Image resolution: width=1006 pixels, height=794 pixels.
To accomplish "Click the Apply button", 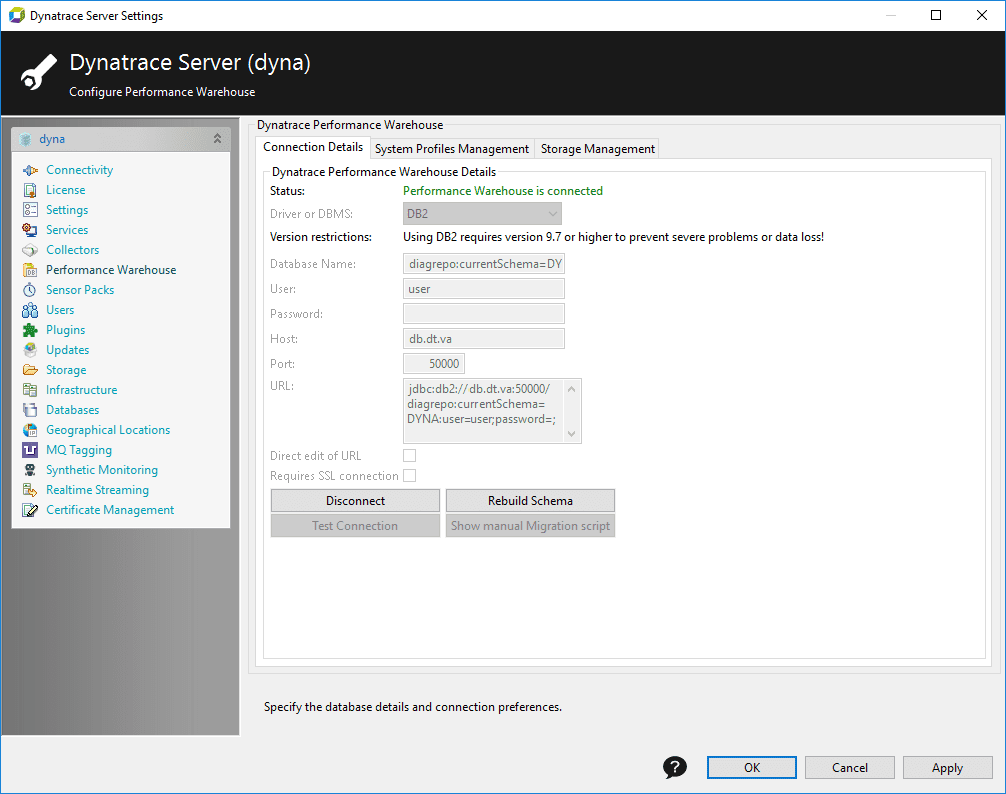I will point(948,768).
